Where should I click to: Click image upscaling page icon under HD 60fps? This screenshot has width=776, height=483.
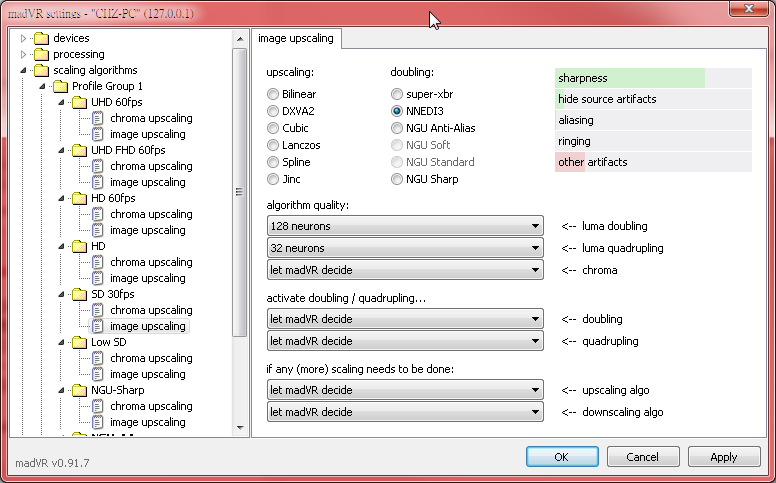(x=98, y=230)
